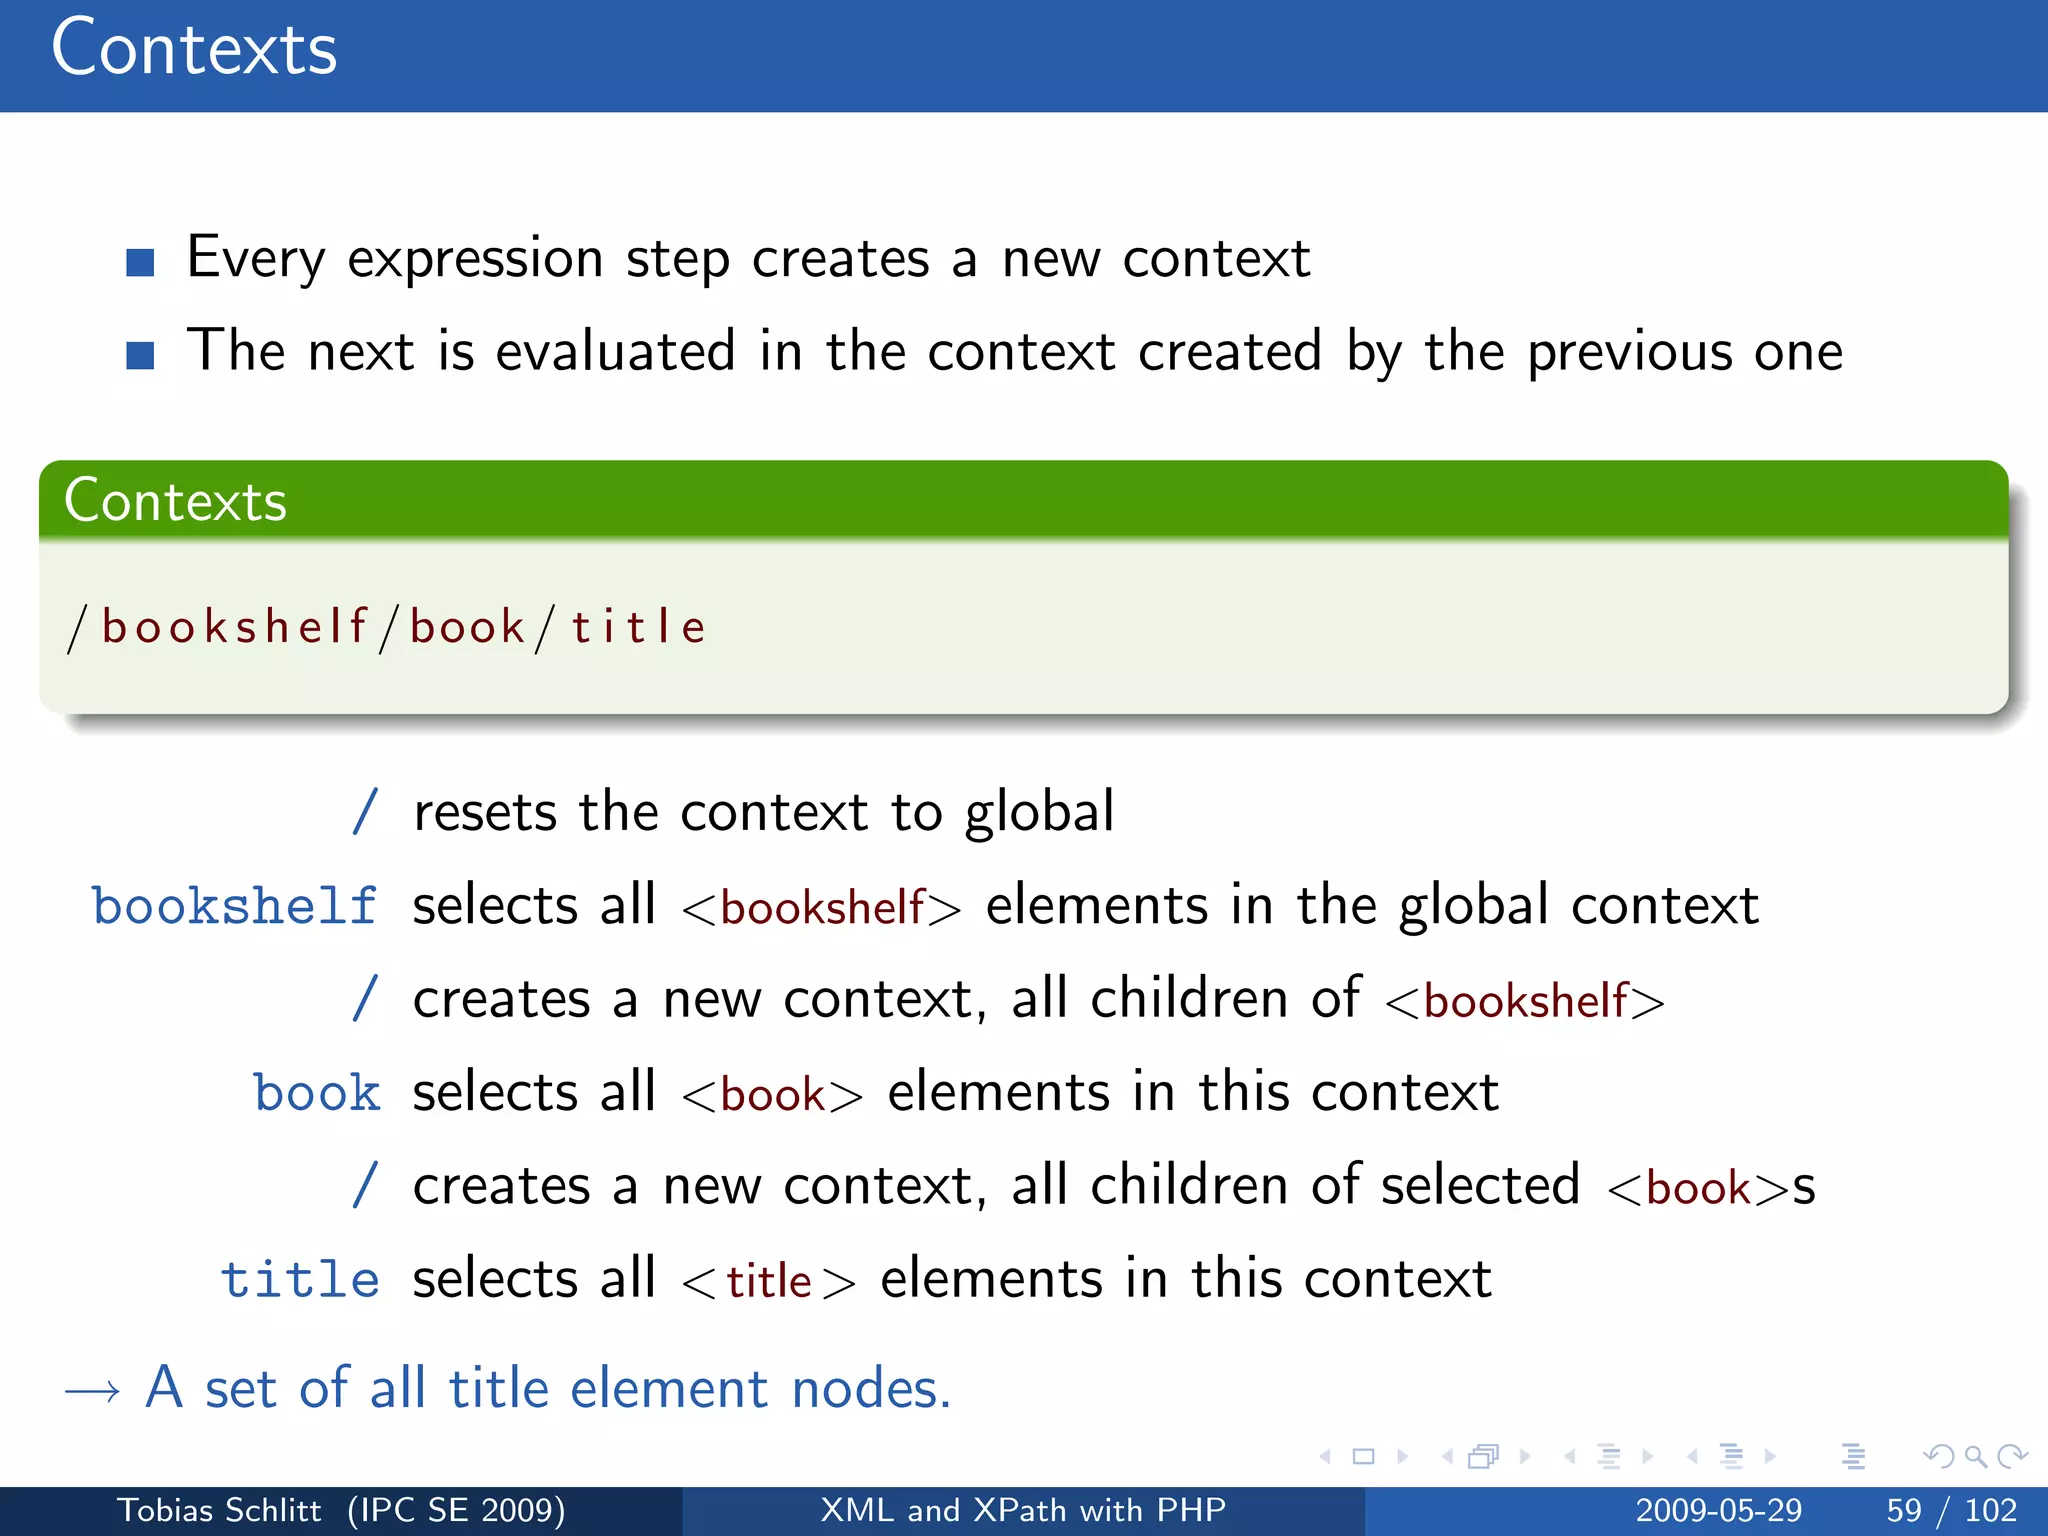The width and height of the screenshot is (2048, 1536).
Task: Go to next frame arrow
Action: point(1525,1457)
